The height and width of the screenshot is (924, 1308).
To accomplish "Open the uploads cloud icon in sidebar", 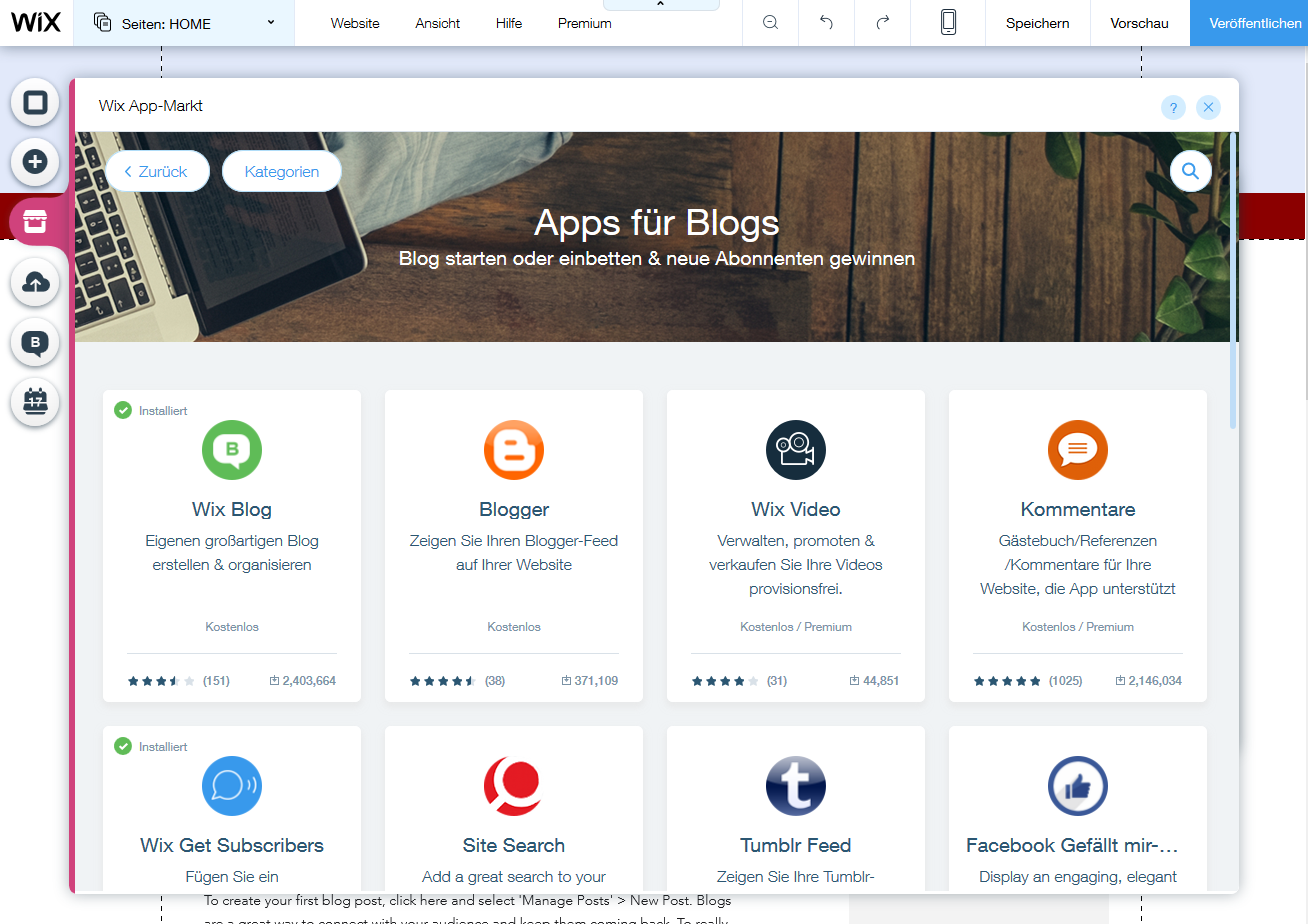I will click(35, 283).
